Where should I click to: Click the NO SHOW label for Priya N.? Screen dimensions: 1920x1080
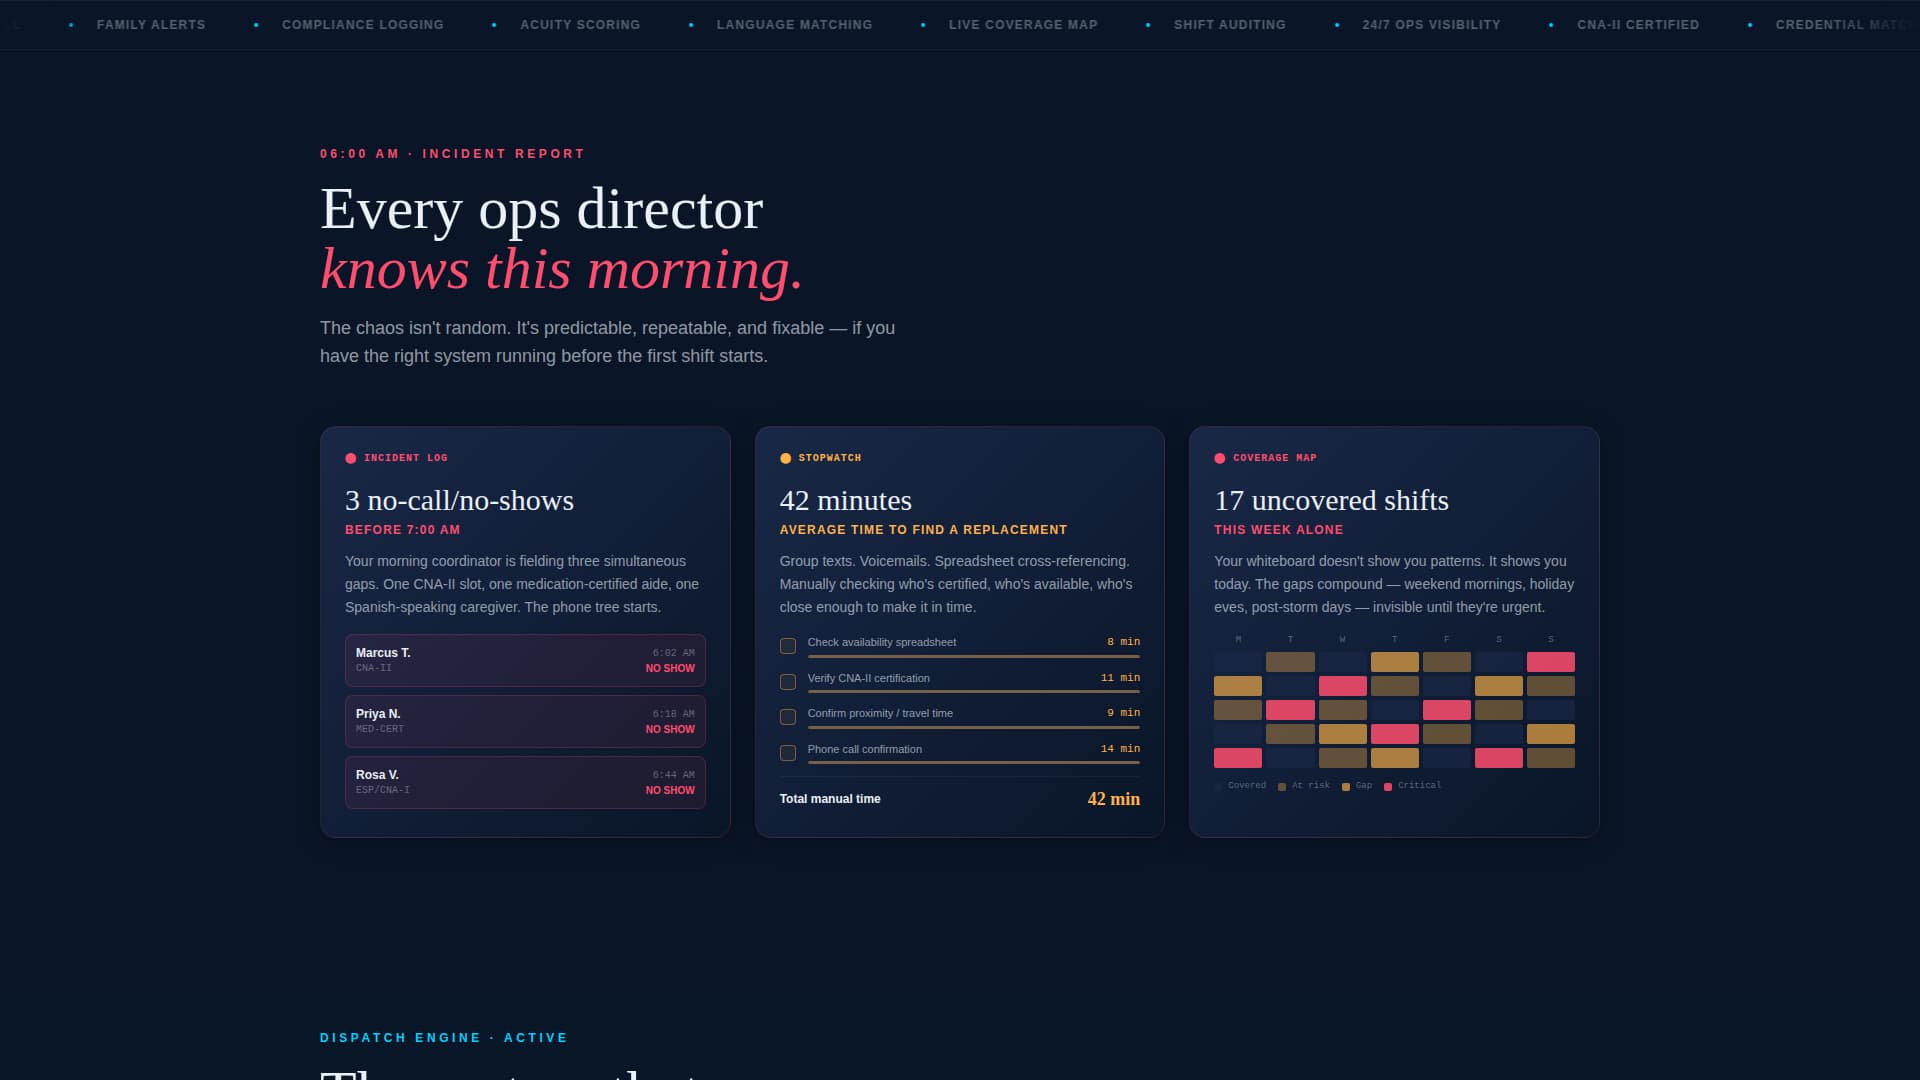670,730
